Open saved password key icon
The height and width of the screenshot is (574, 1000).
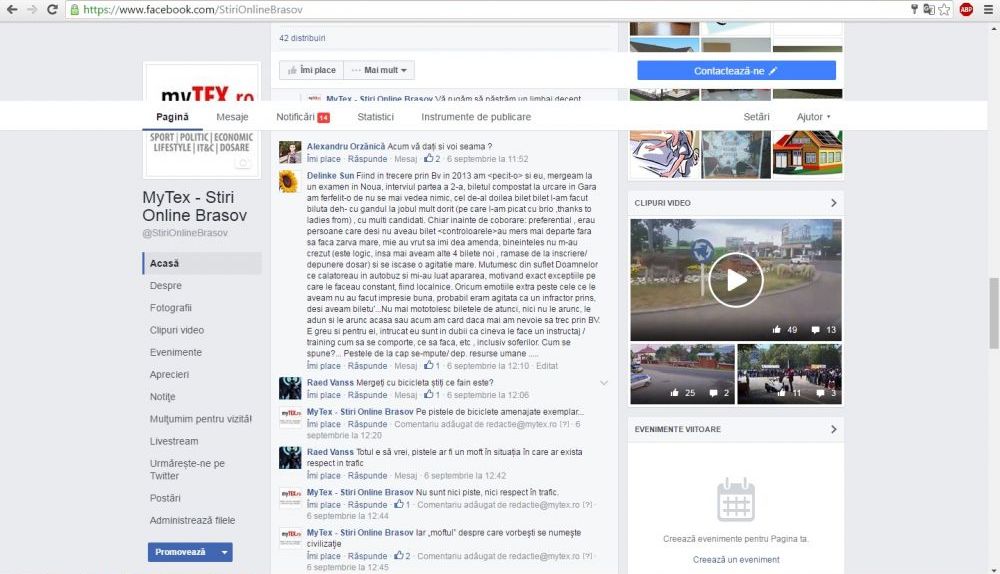point(914,9)
